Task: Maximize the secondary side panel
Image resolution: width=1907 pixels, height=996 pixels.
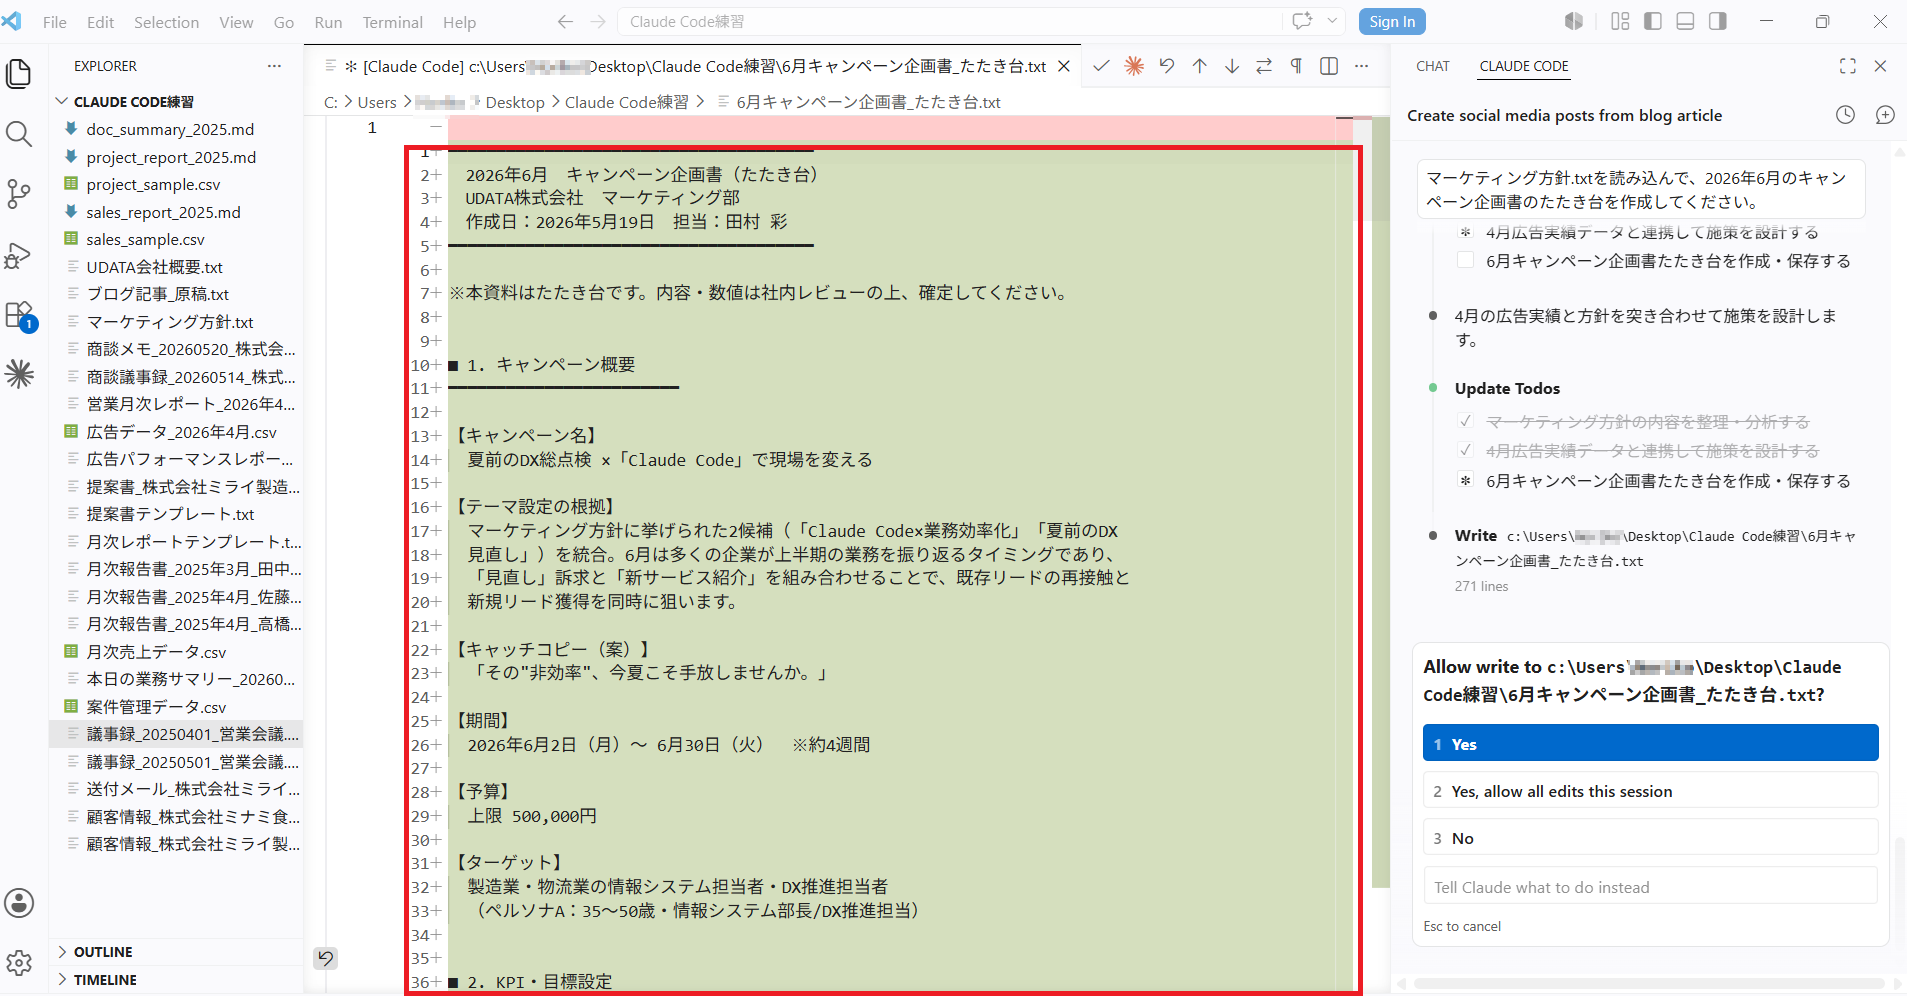Action: (1847, 66)
